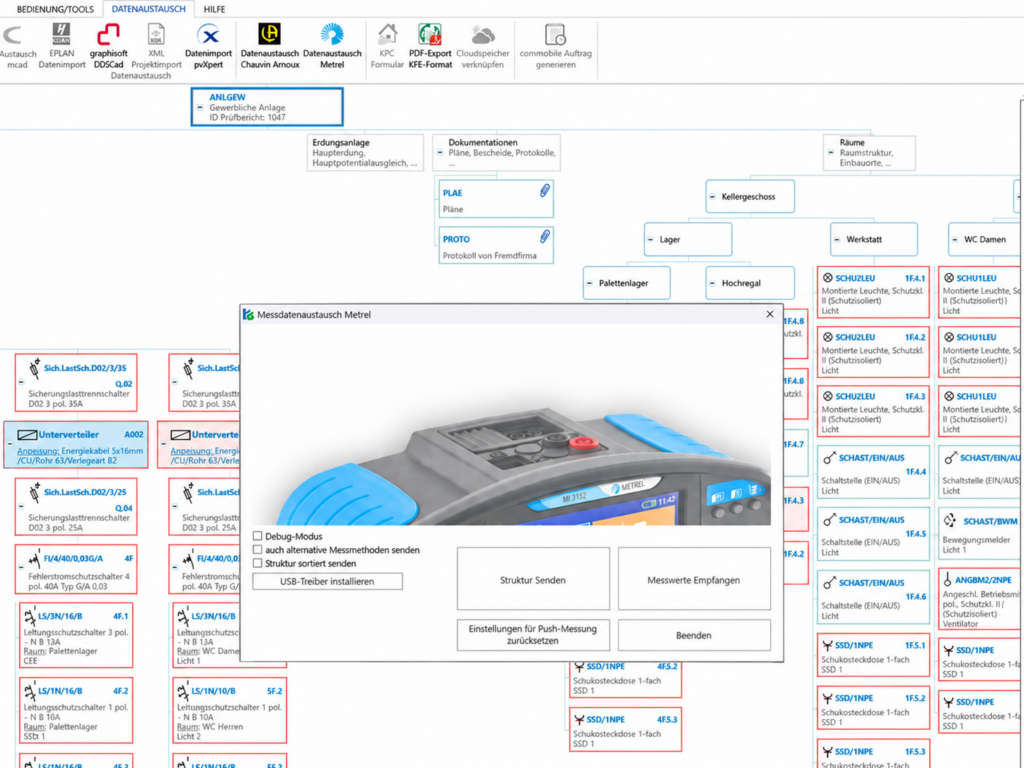
Task: Open Datenaustausch Metrel tool
Action: tap(332, 46)
